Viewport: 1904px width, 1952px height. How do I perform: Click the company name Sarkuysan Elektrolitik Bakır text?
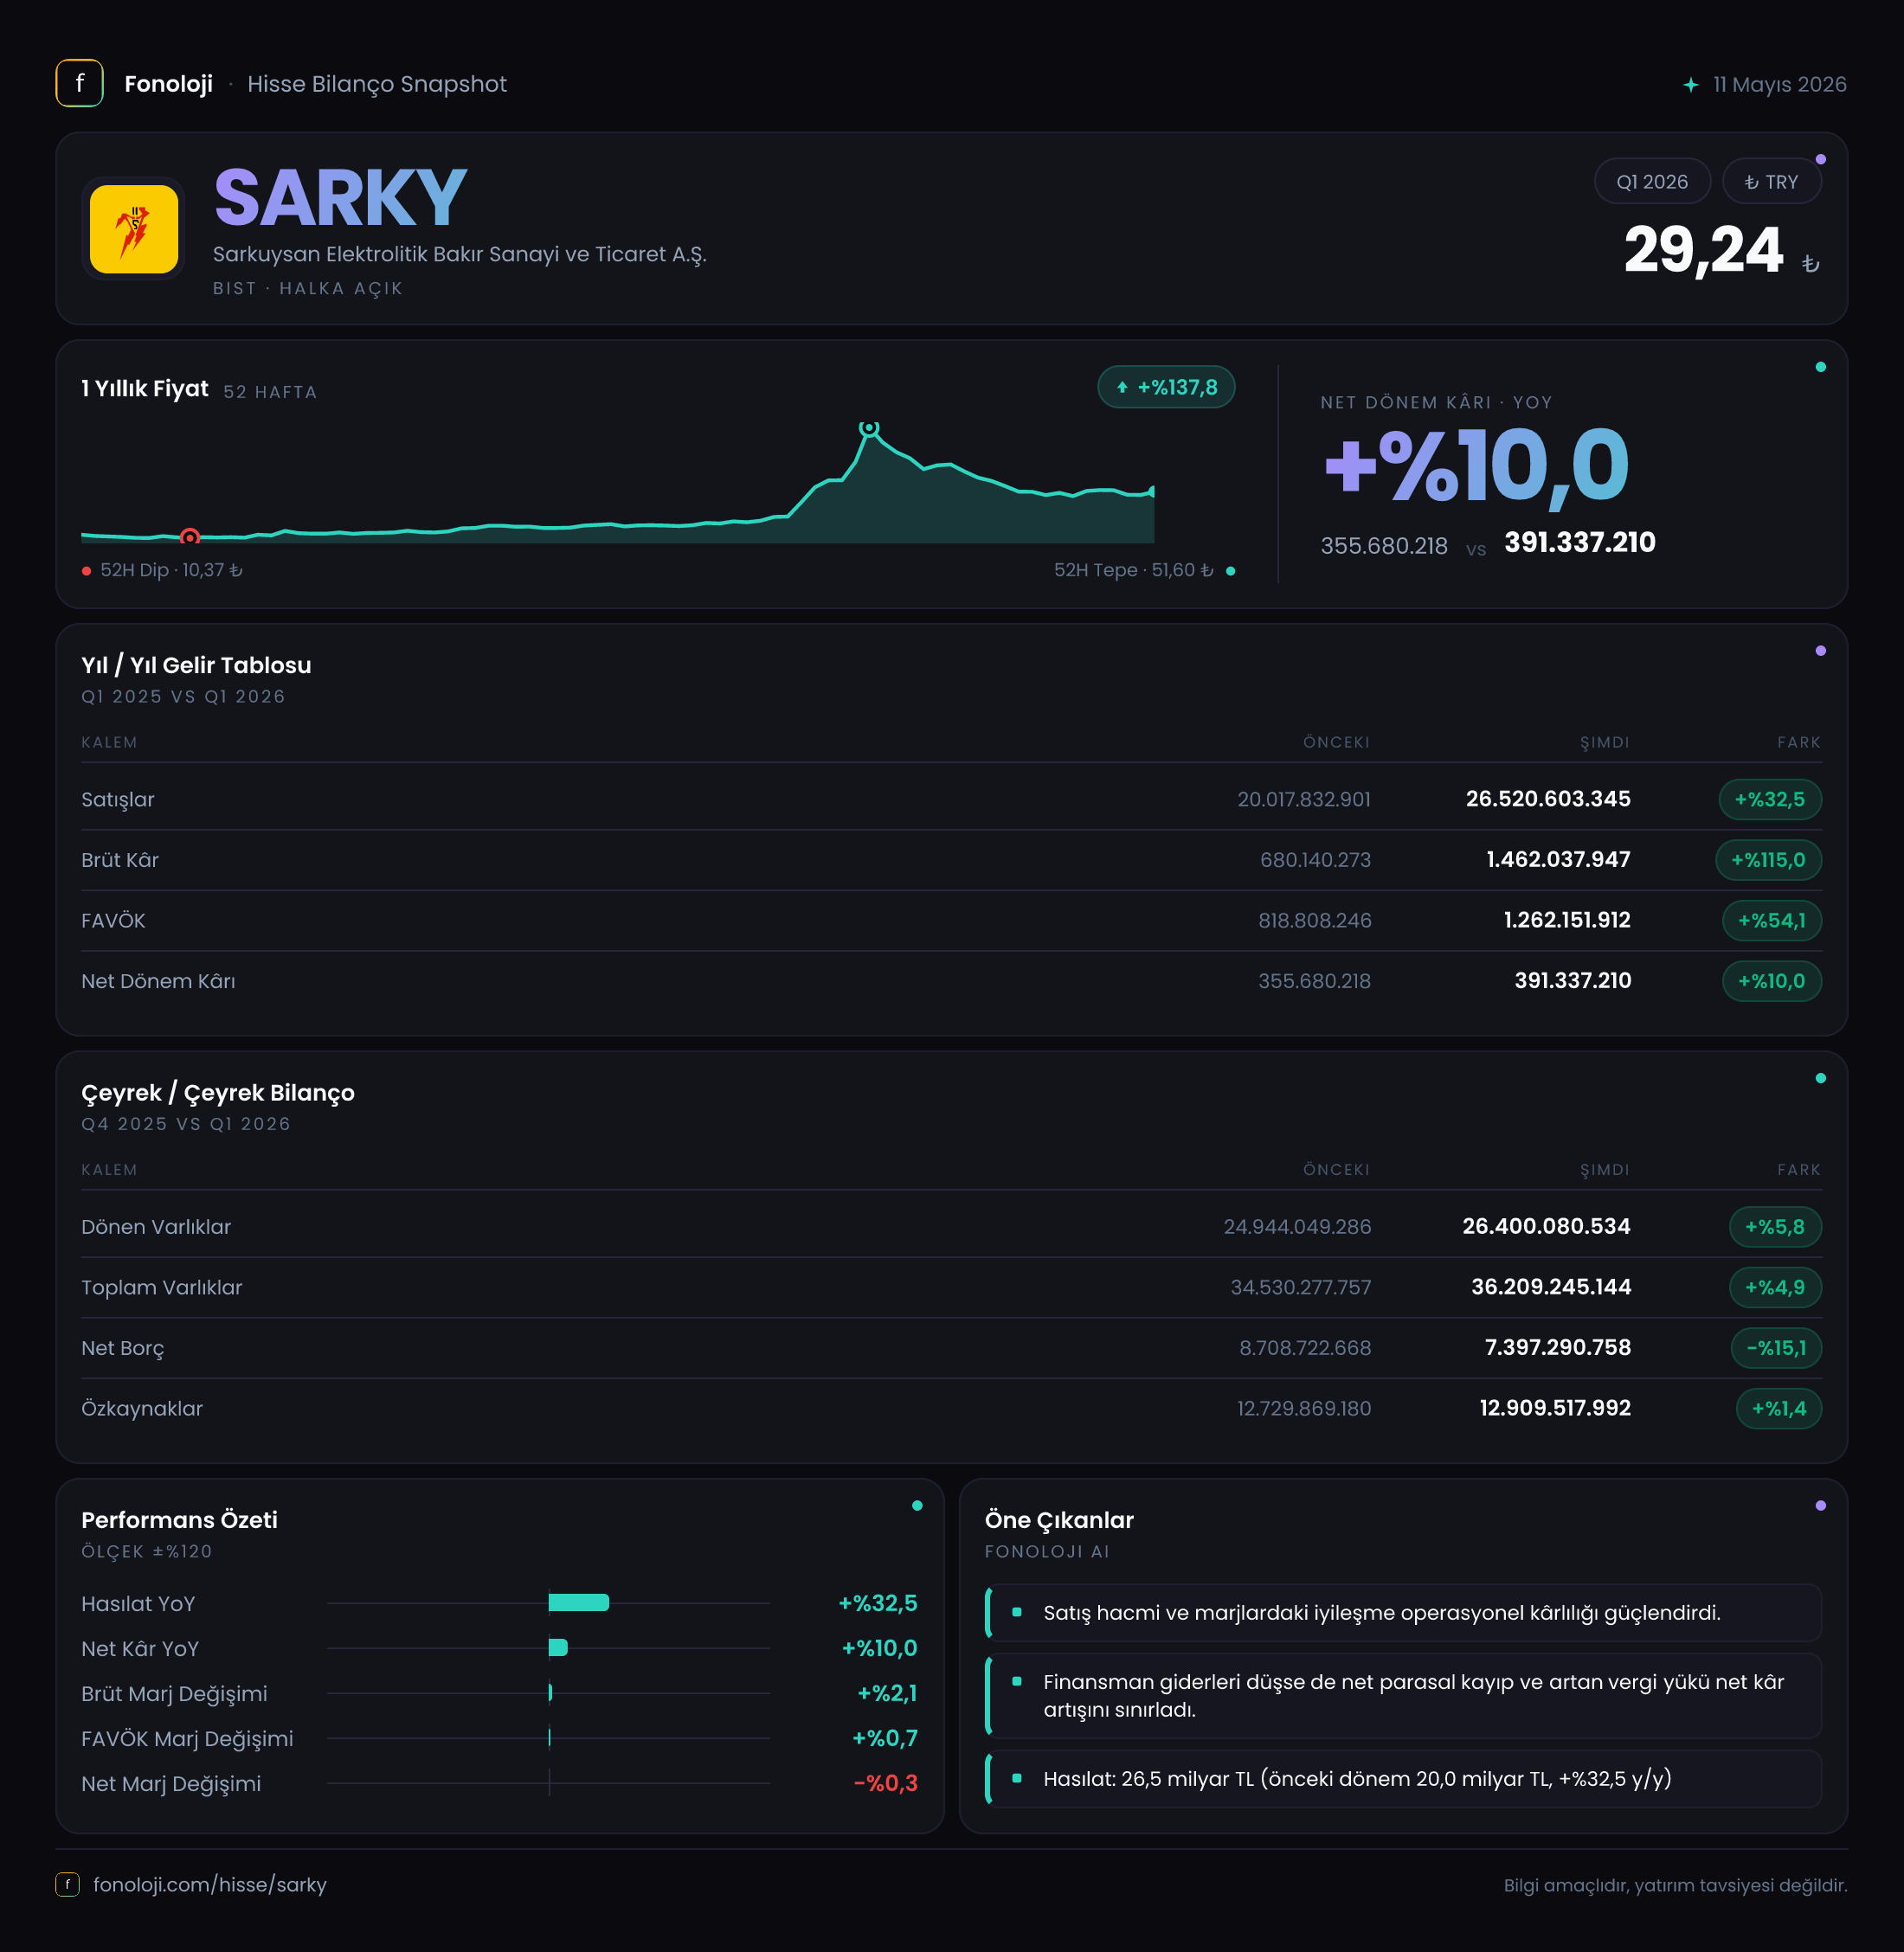(459, 255)
